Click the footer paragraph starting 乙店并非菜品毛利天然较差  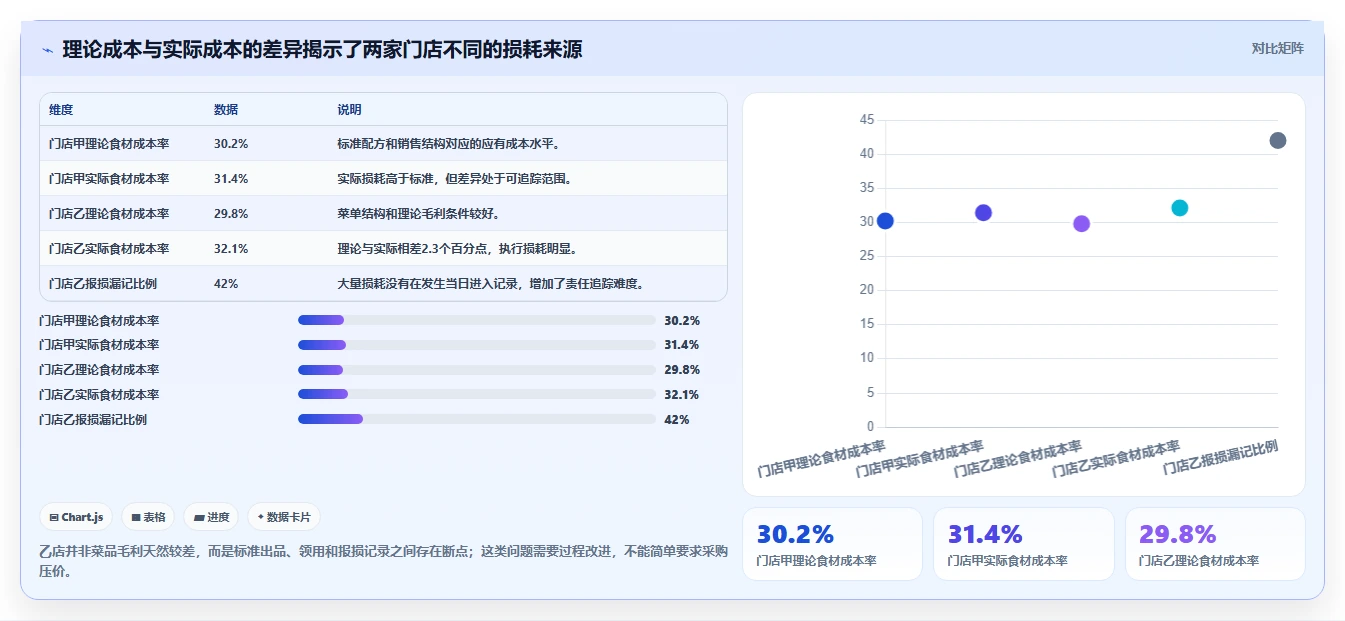click(x=384, y=561)
